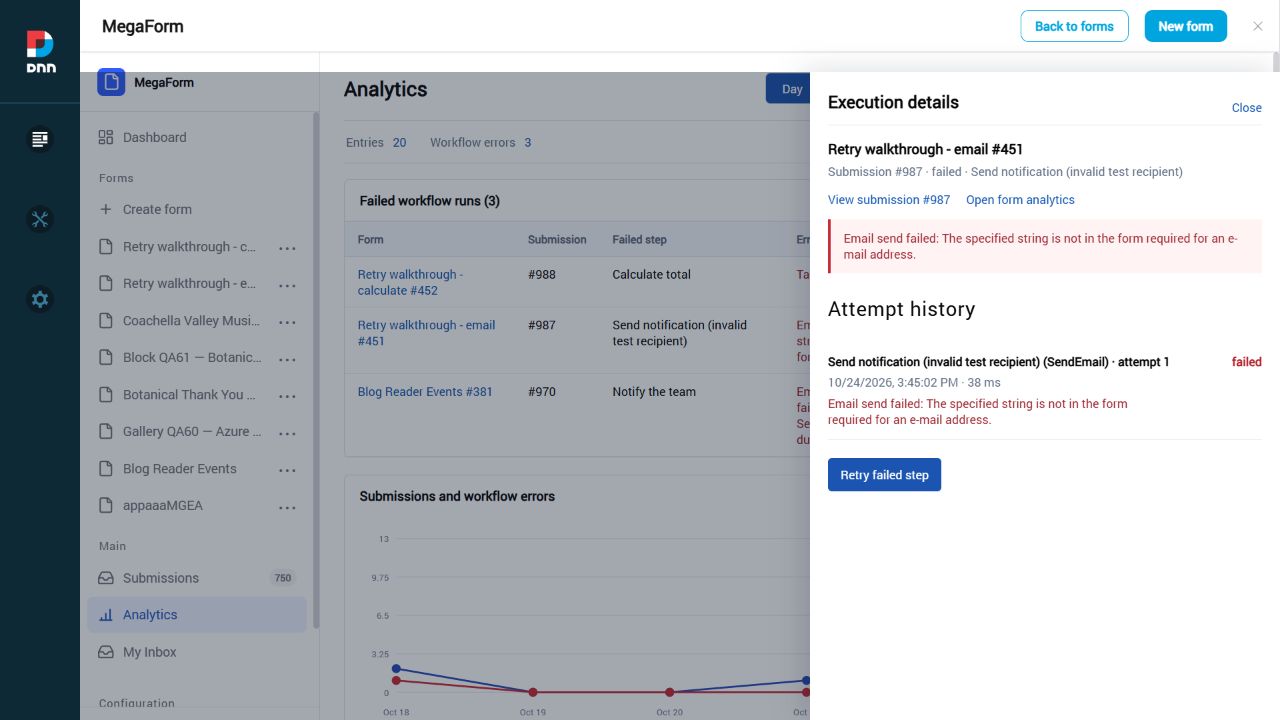Click the Analytics bar chart icon
The height and width of the screenshot is (720, 1280).
[x=106, y=615]
